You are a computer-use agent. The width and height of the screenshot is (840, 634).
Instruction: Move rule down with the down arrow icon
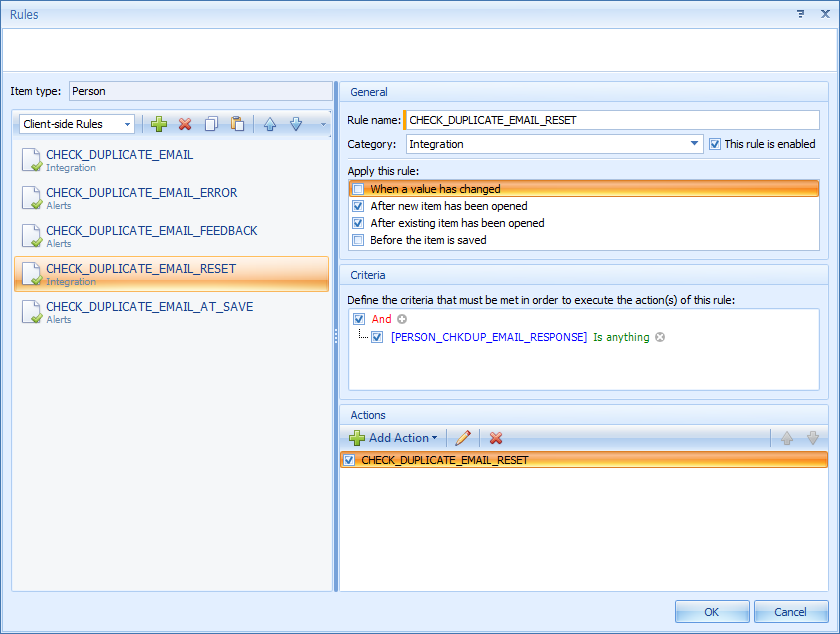[296, 124]
